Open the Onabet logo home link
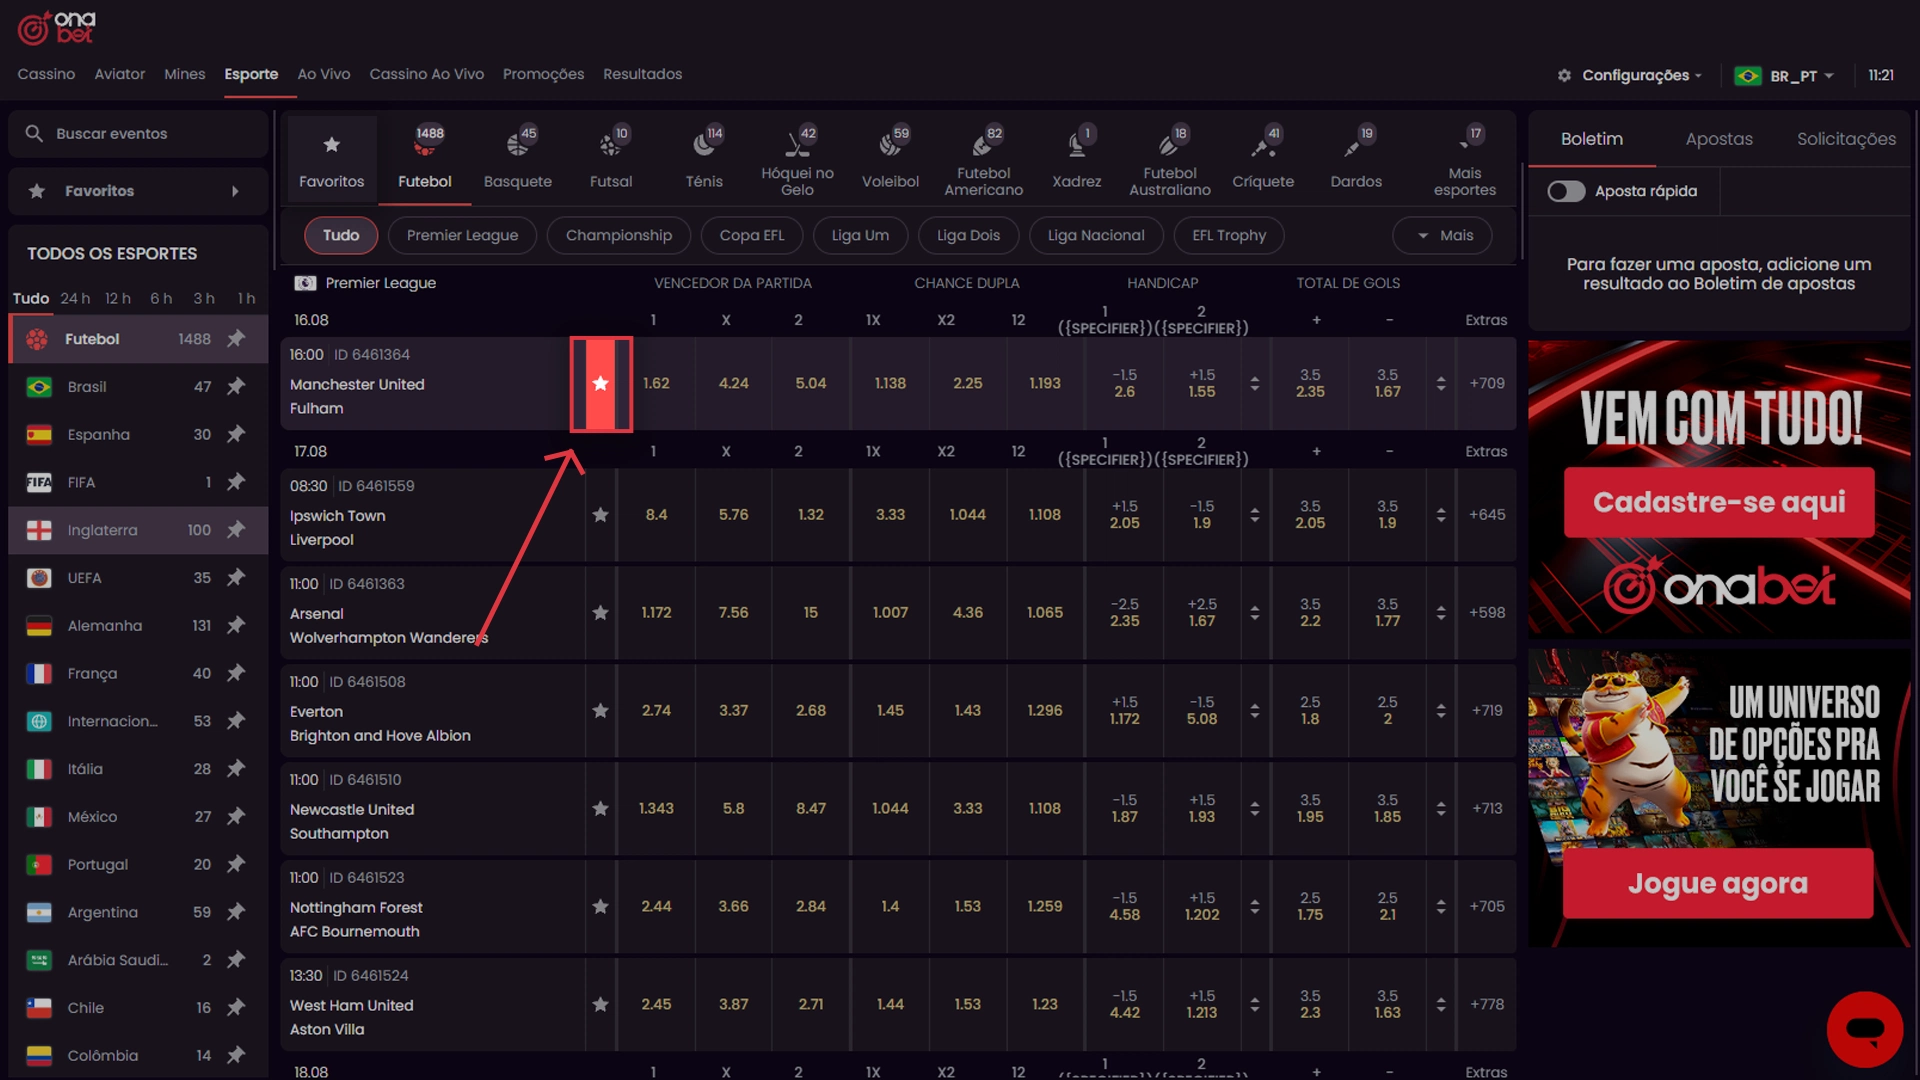 point(56,27)
